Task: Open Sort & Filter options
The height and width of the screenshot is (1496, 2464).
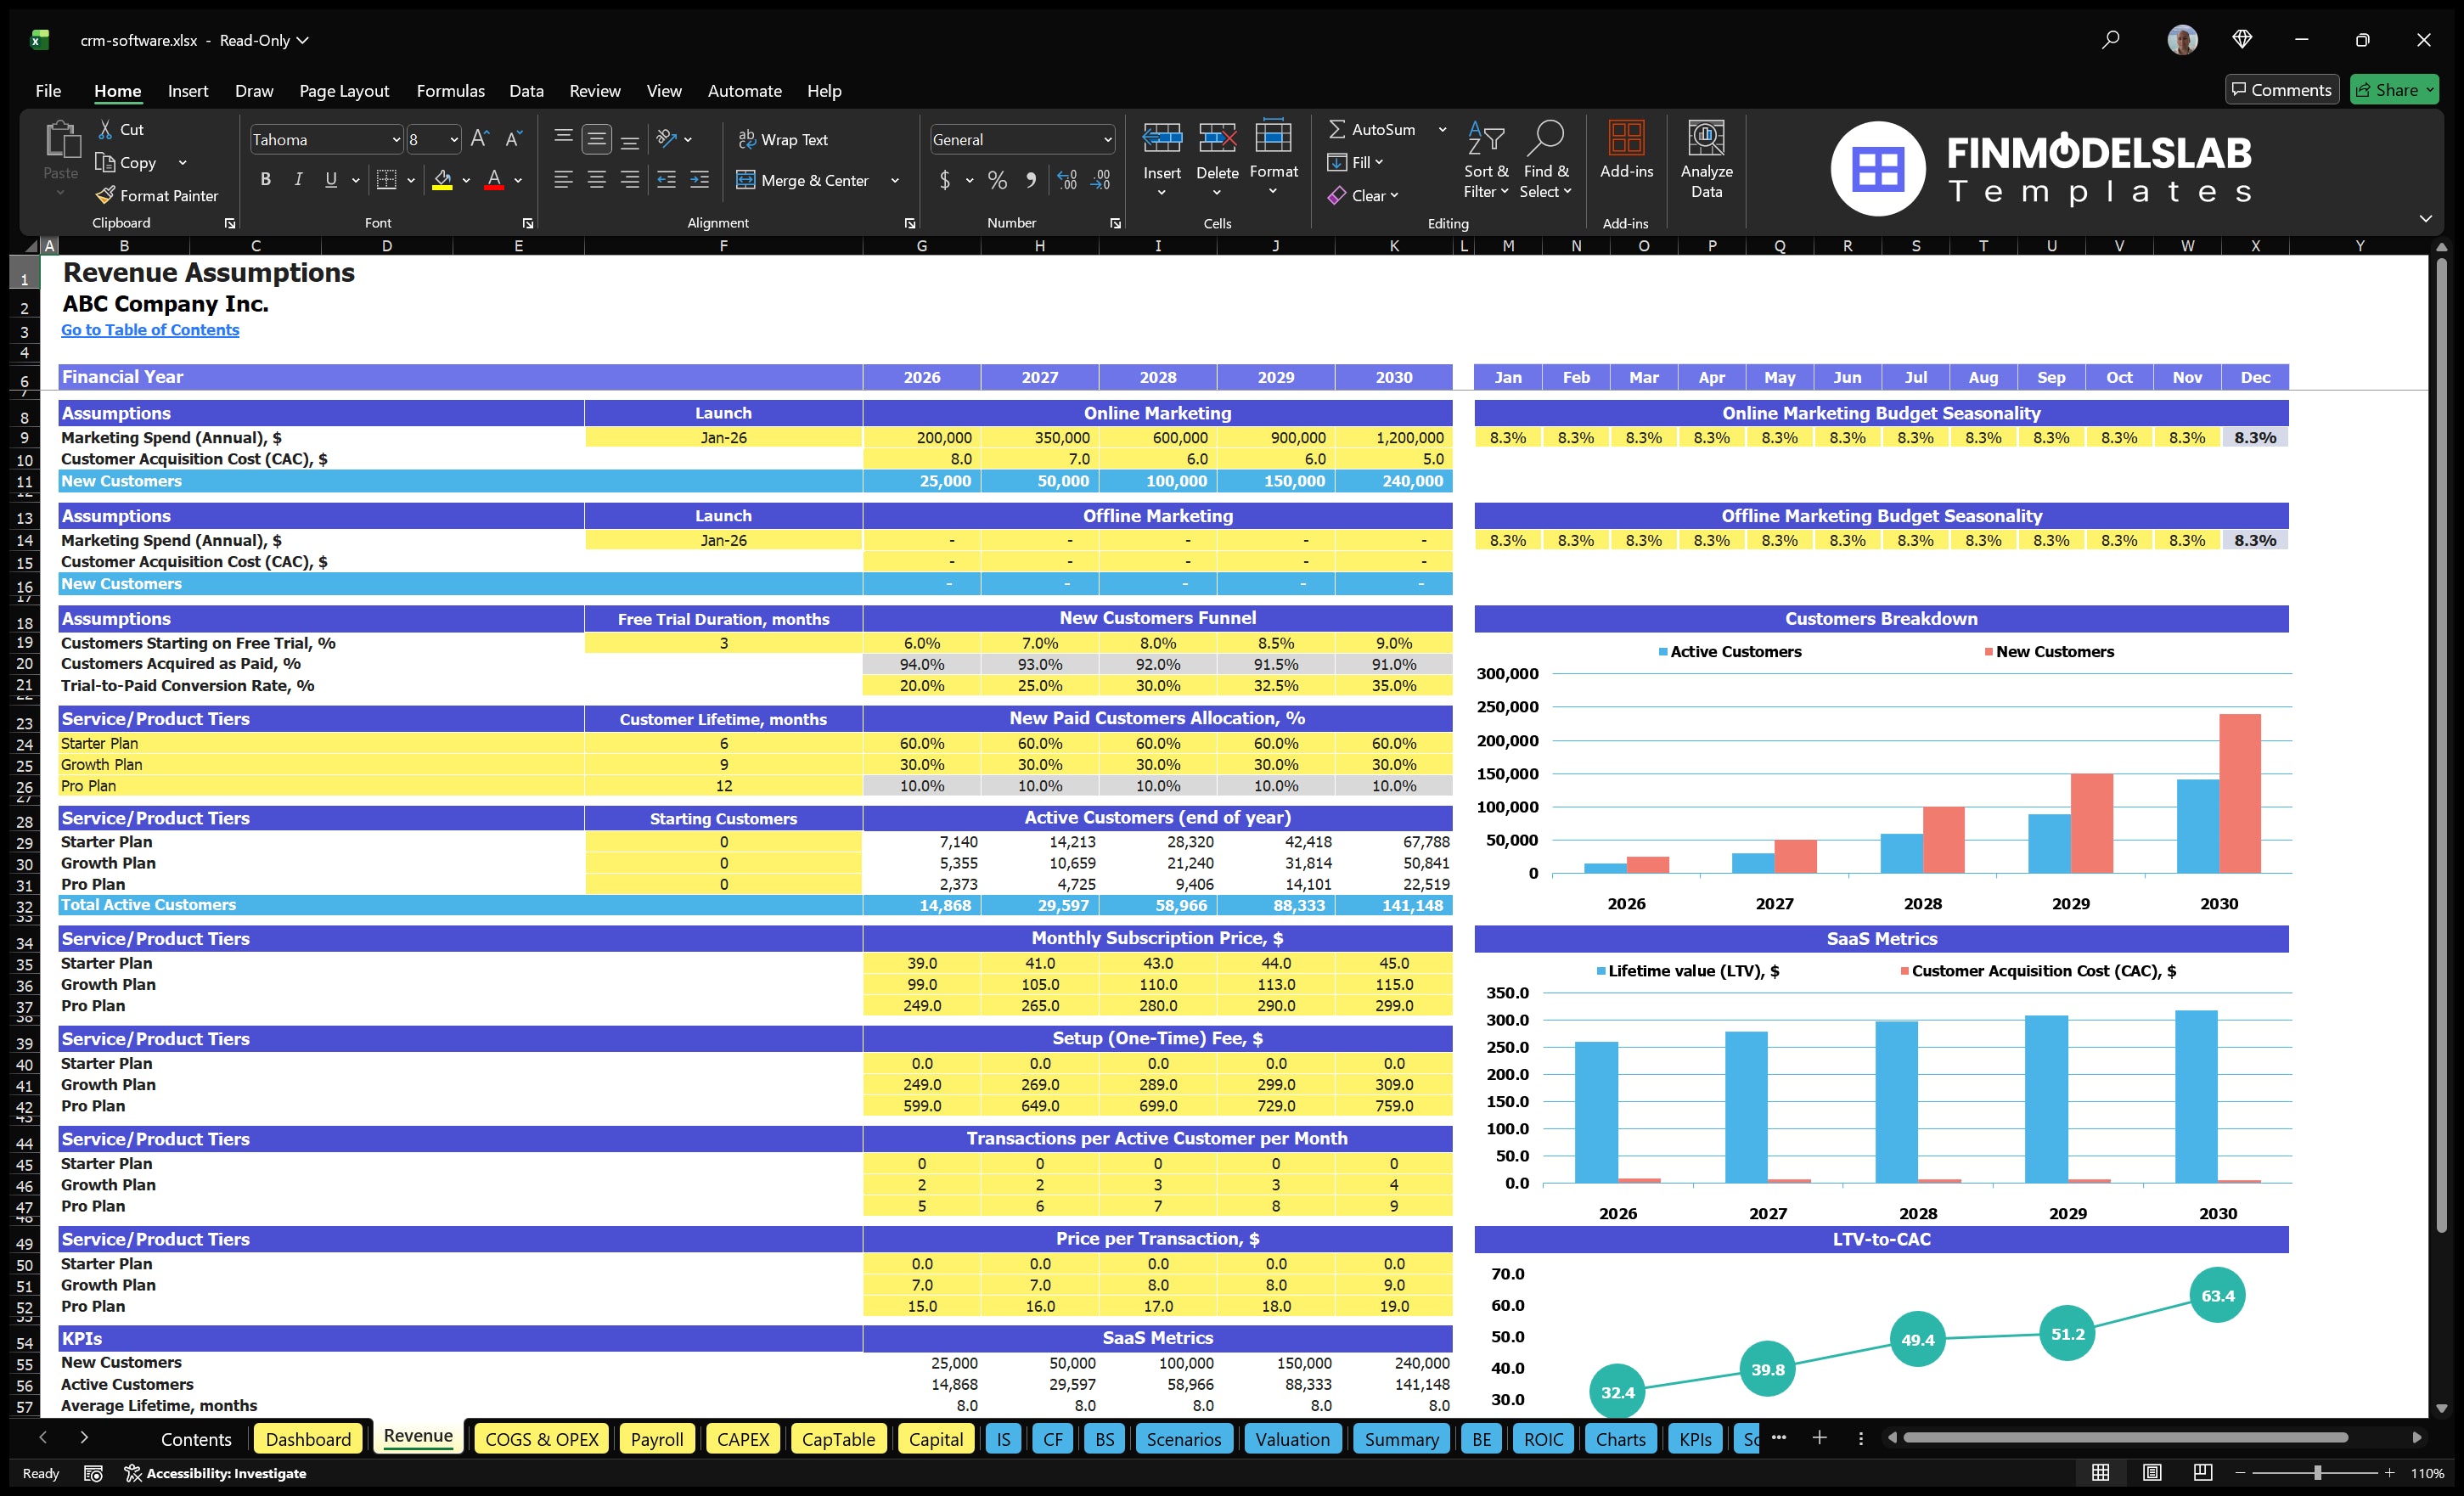Action: pos(1486,160)
